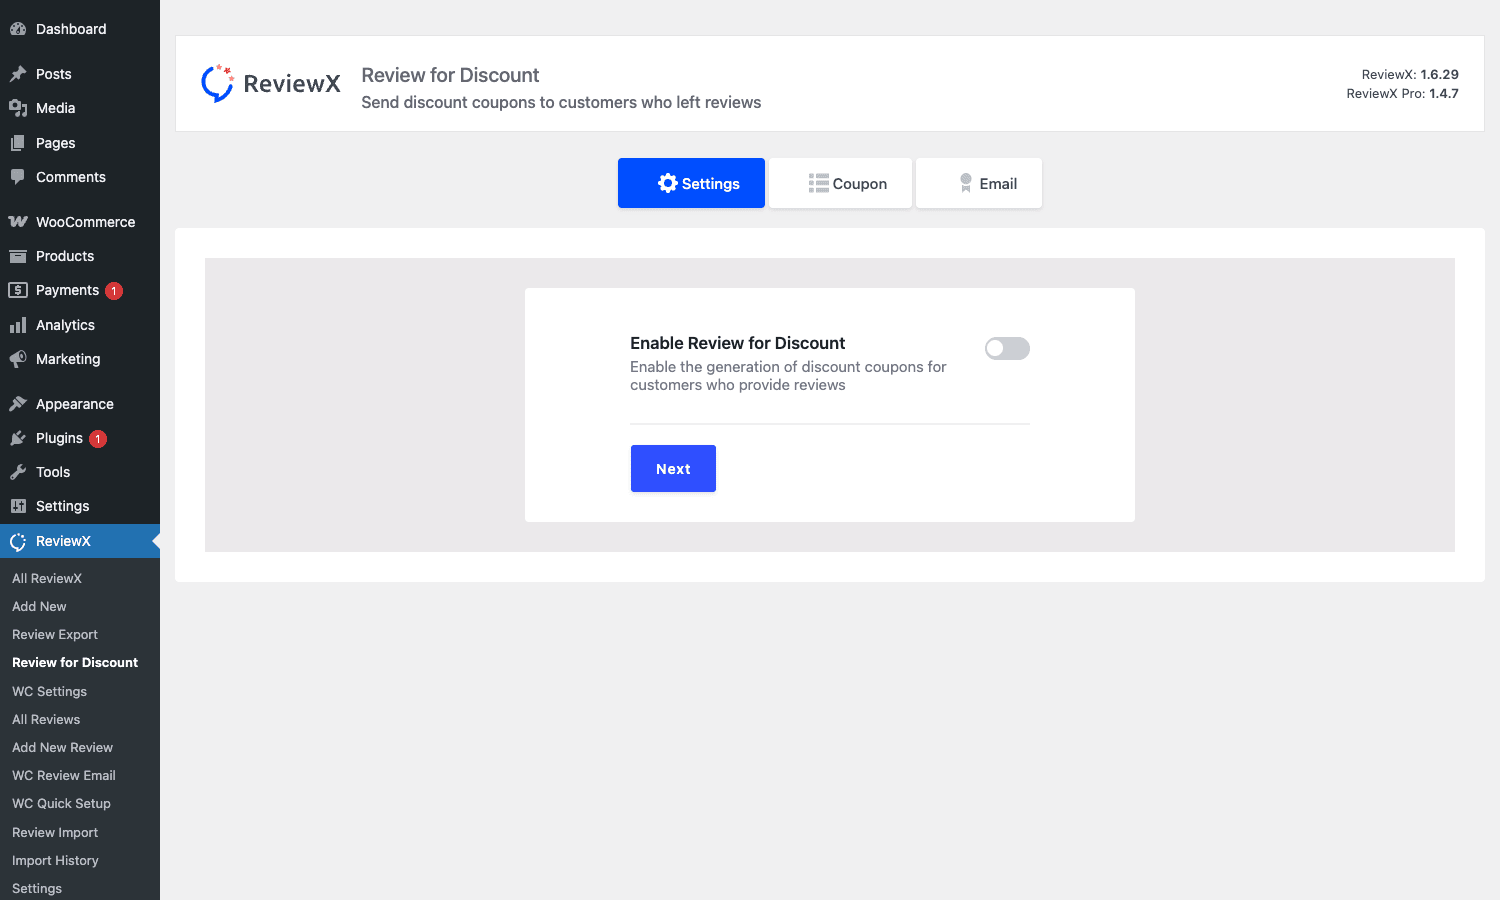1500x900 pixels.
Task: Click the ReviewX logo in header
Action: coord(271,83)
